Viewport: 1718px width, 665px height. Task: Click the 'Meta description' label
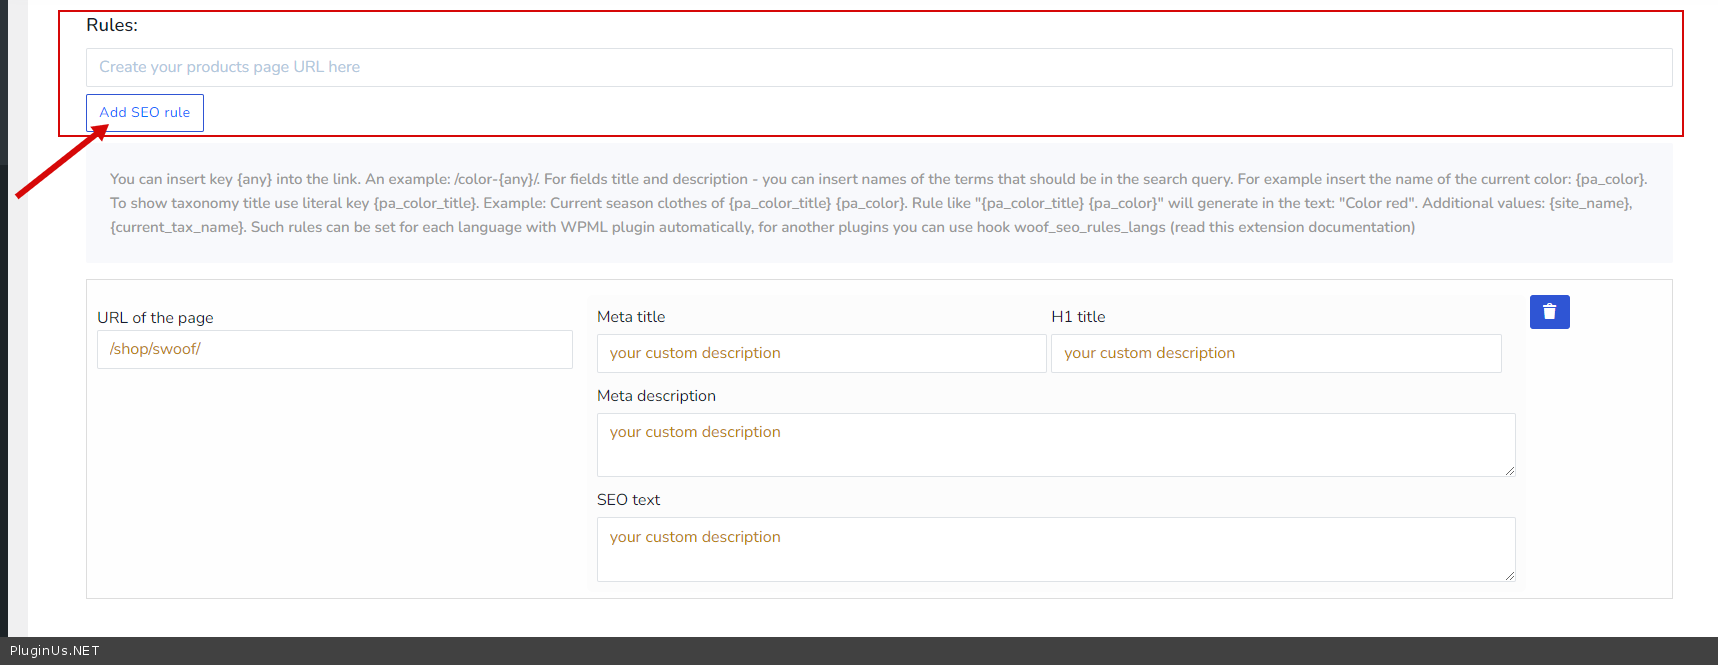[656, 396]
